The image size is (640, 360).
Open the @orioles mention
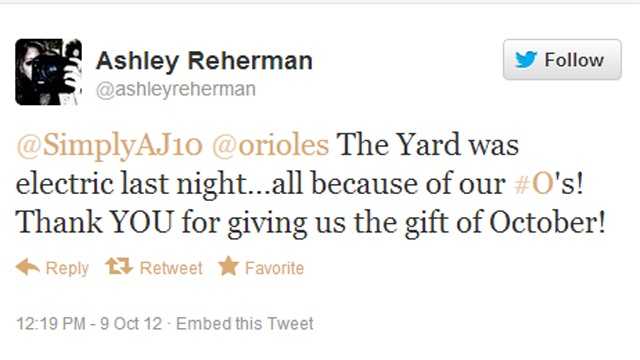pos(271,145)
